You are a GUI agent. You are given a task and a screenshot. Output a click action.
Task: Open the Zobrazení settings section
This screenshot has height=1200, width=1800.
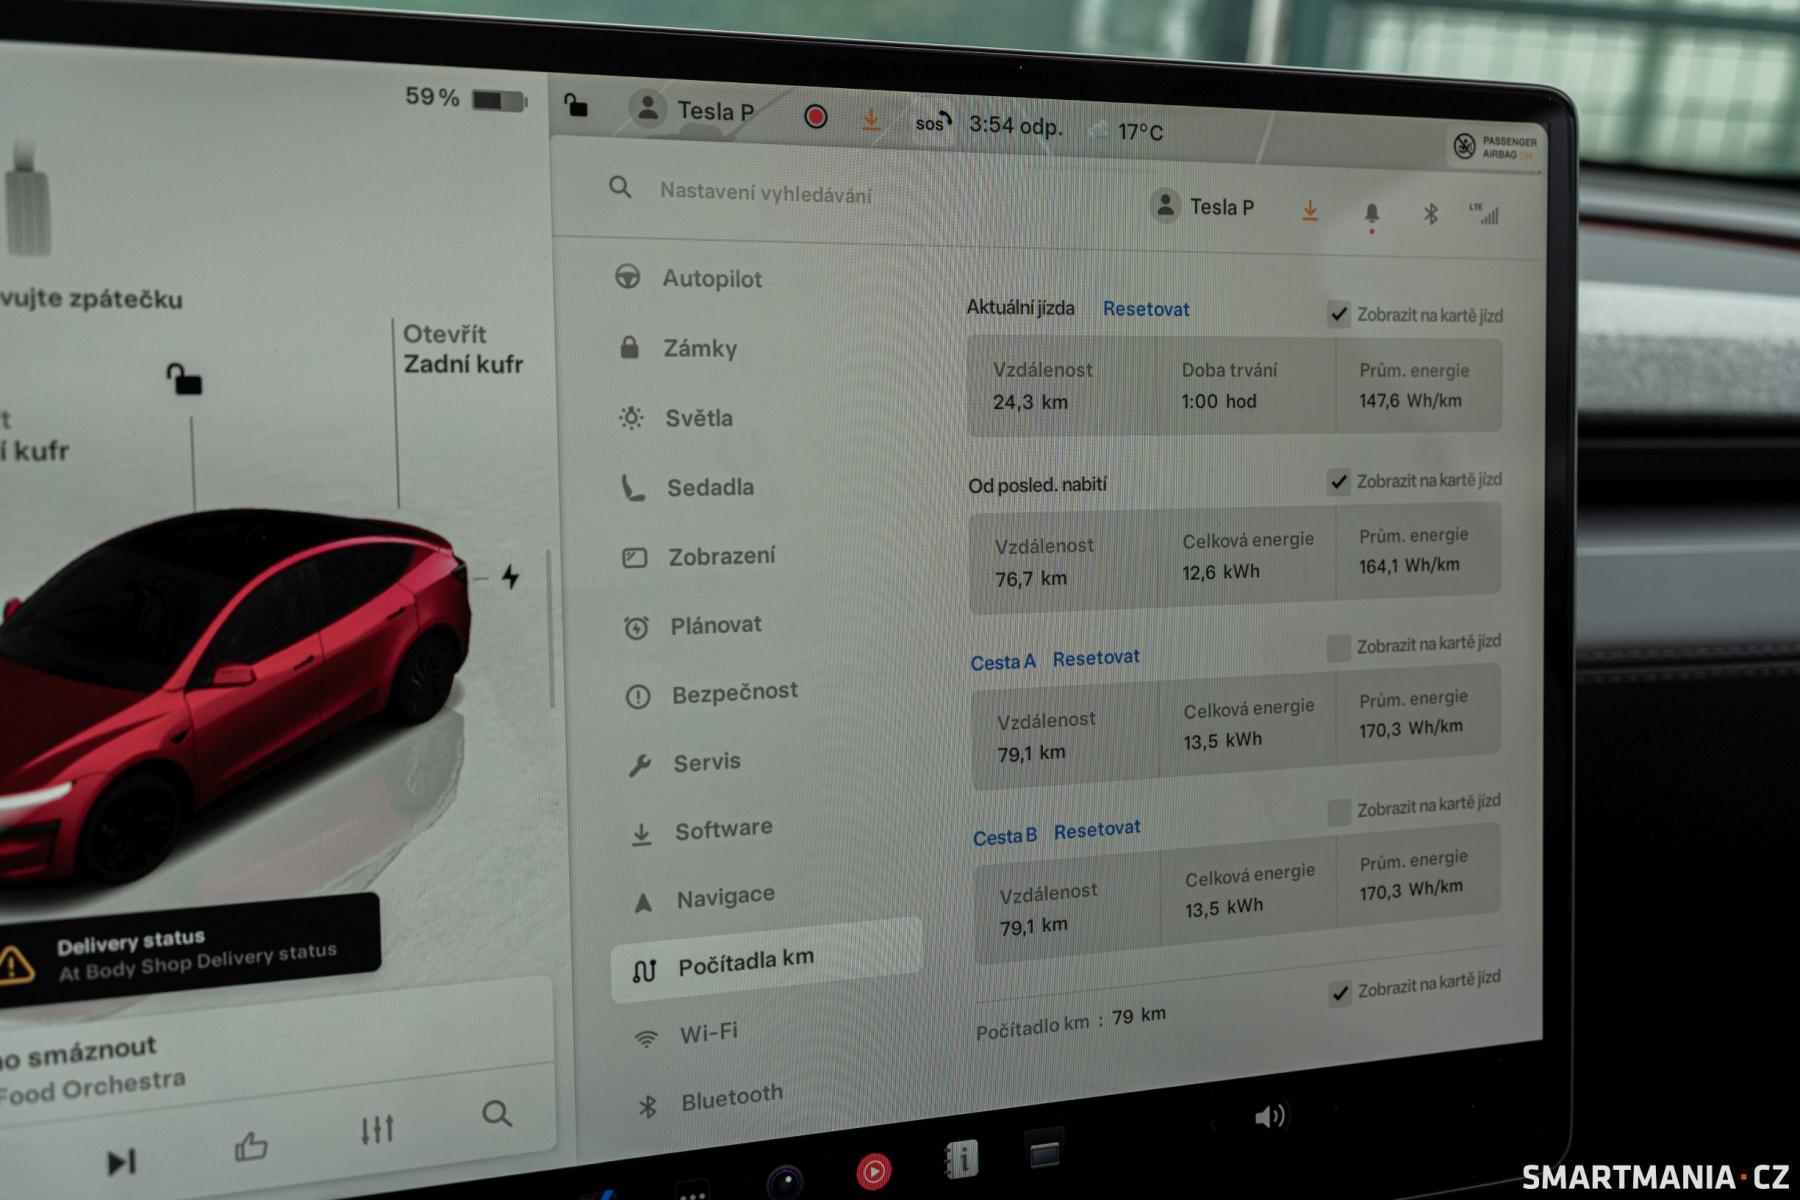(720, 556)
